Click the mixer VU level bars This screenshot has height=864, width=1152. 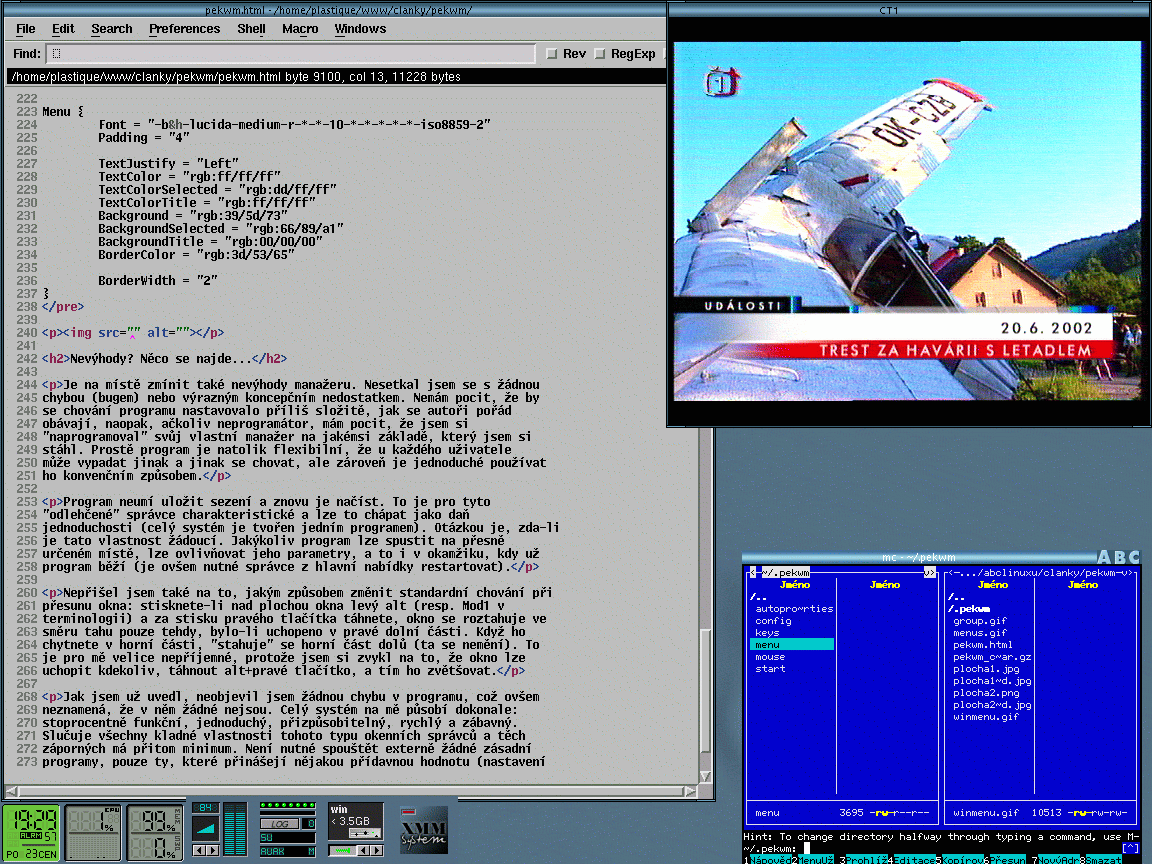[235, 829]
